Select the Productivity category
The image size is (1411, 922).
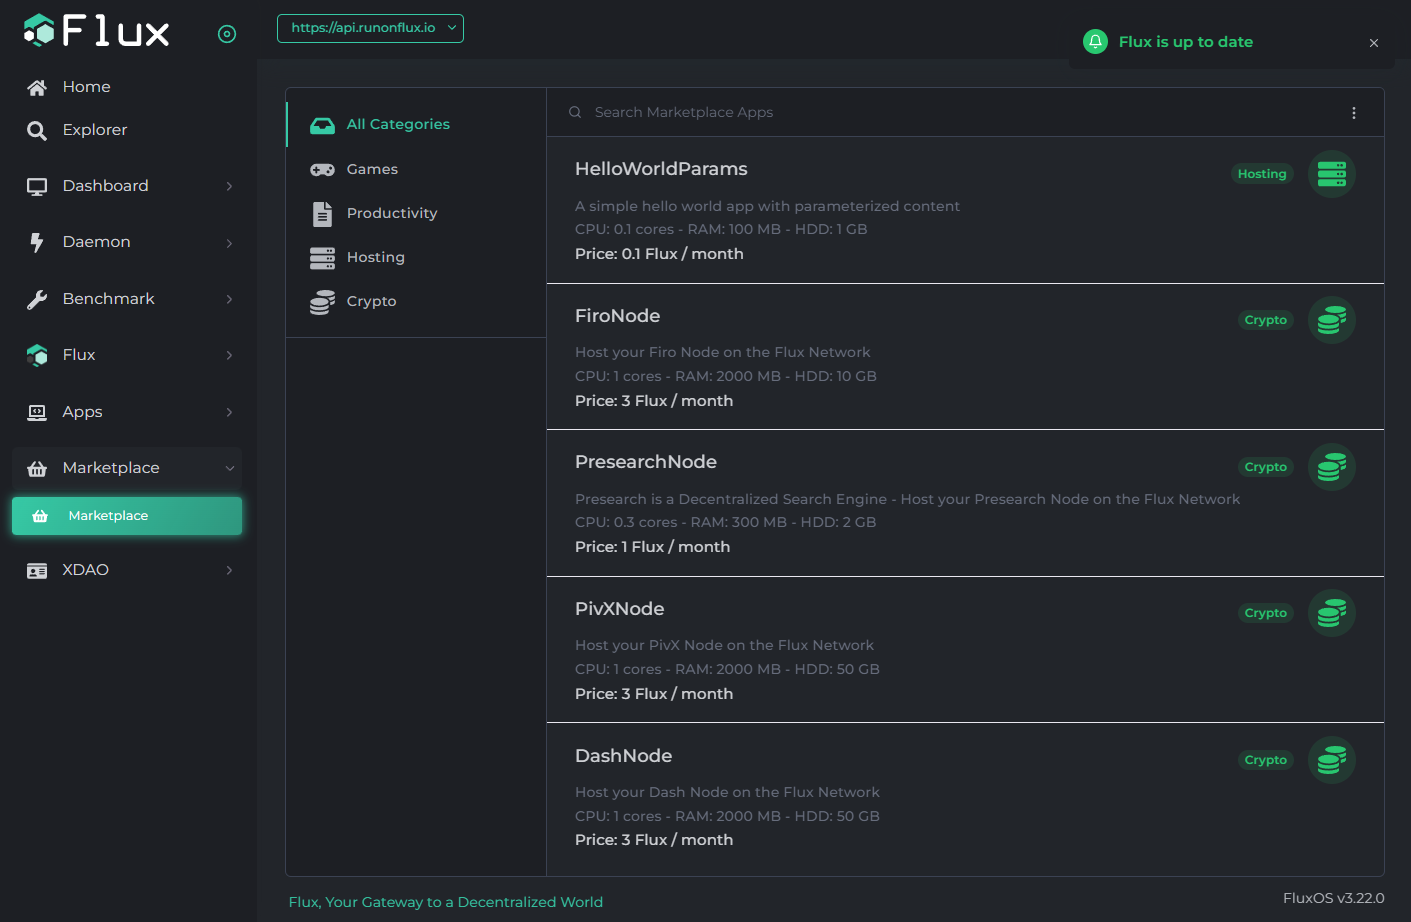[391, 213]
